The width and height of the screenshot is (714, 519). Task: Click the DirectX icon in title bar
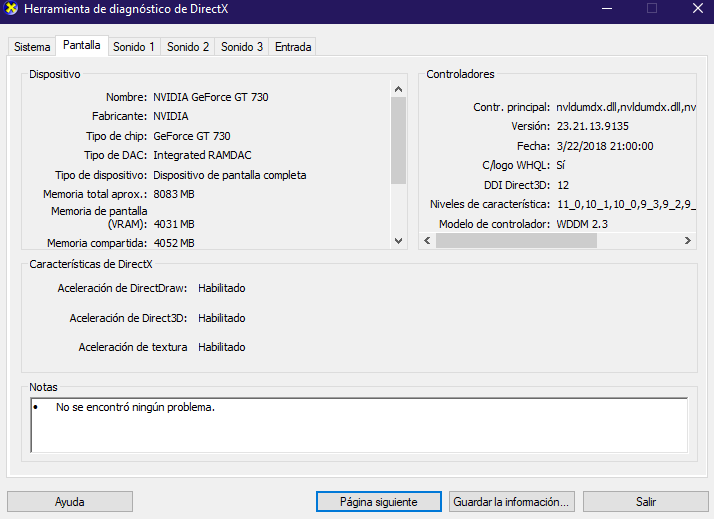10,9
